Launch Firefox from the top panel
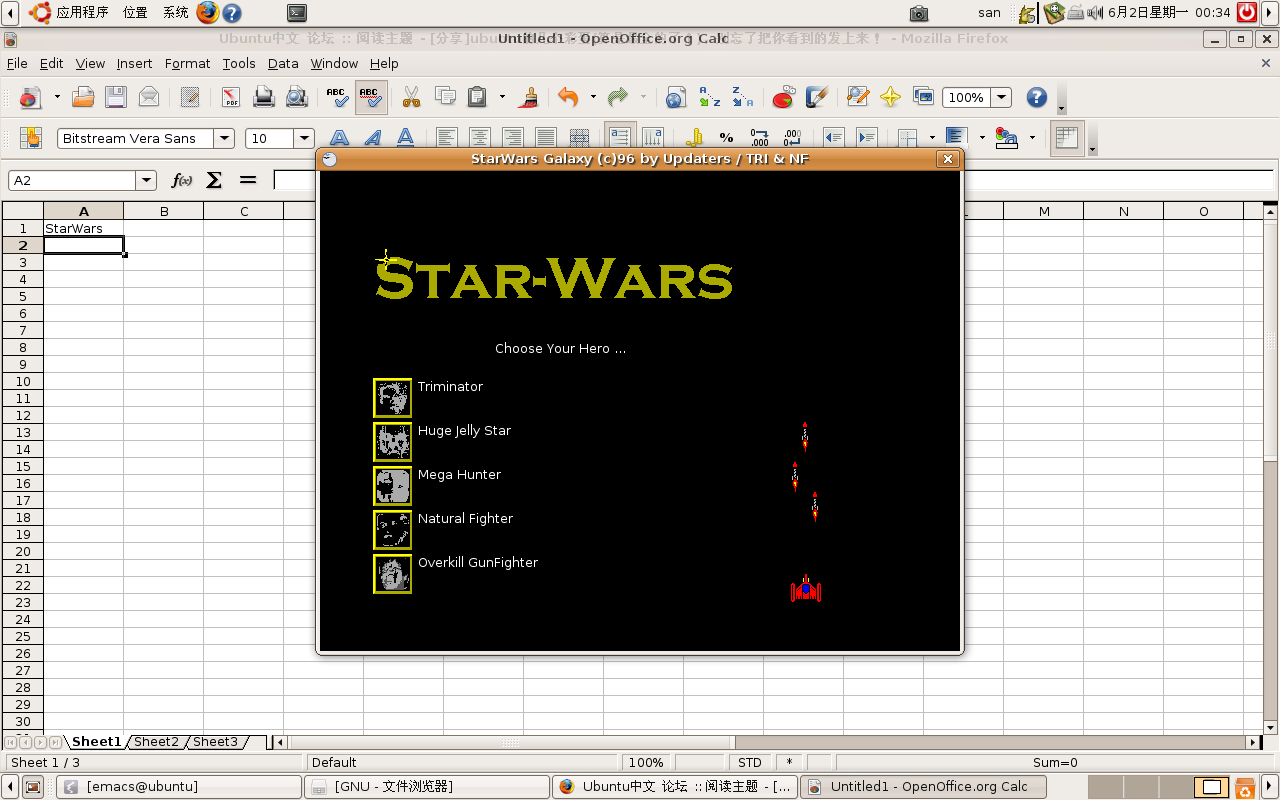Viewport: 1280px width, 800px height. pos(208,12)
